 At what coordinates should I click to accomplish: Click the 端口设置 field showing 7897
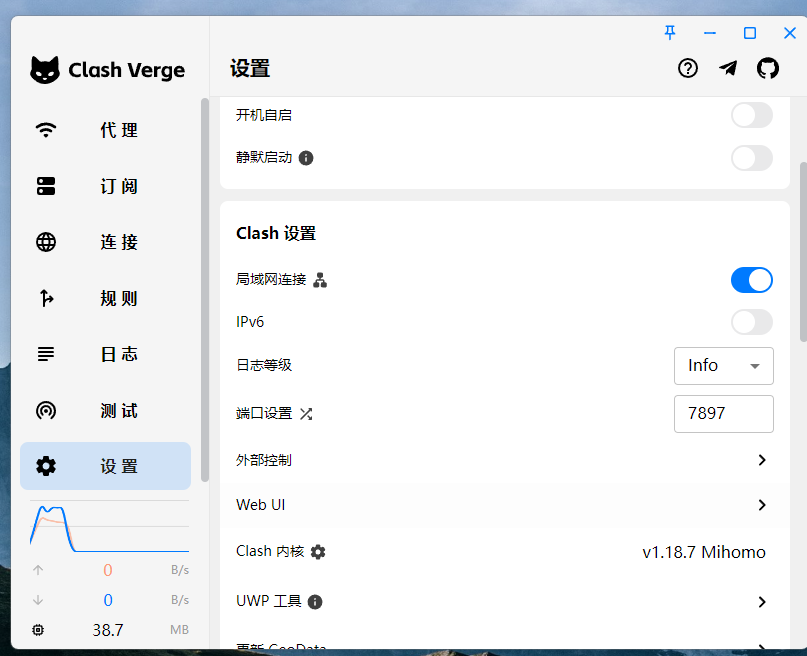724,414
